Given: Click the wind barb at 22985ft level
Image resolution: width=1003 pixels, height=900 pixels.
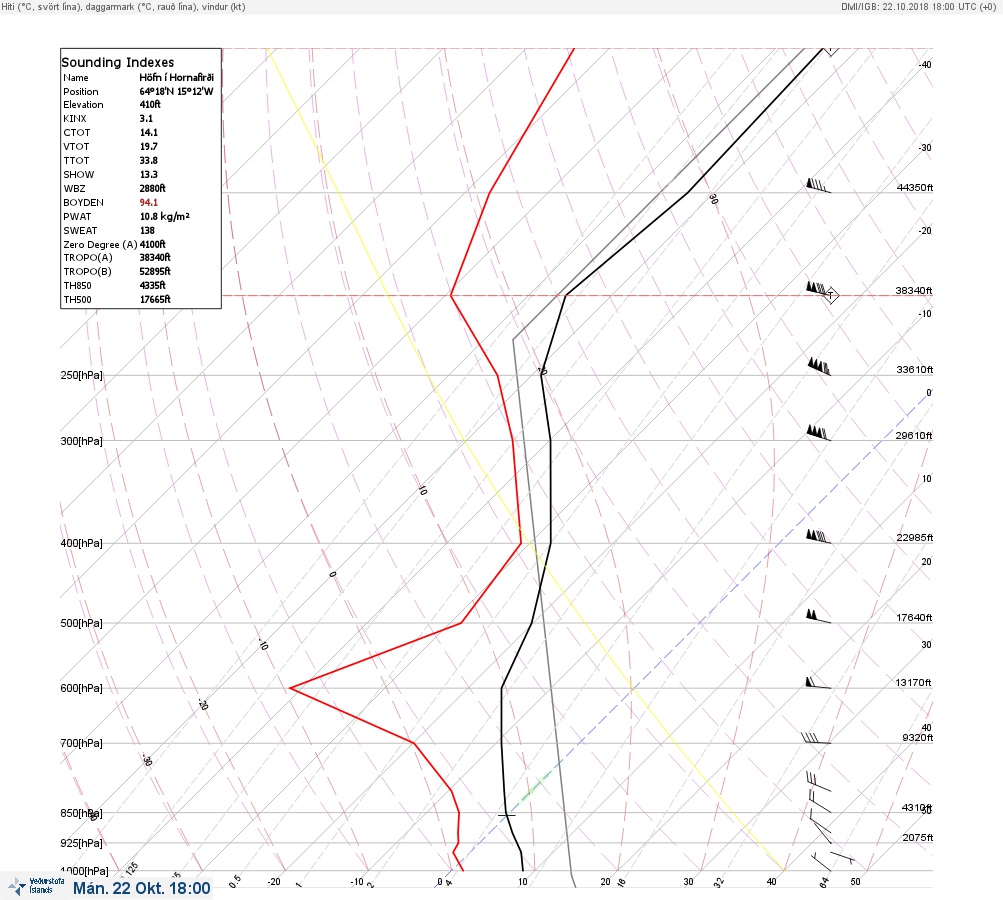Looking at the screenshot, I should tap(819, 537).
